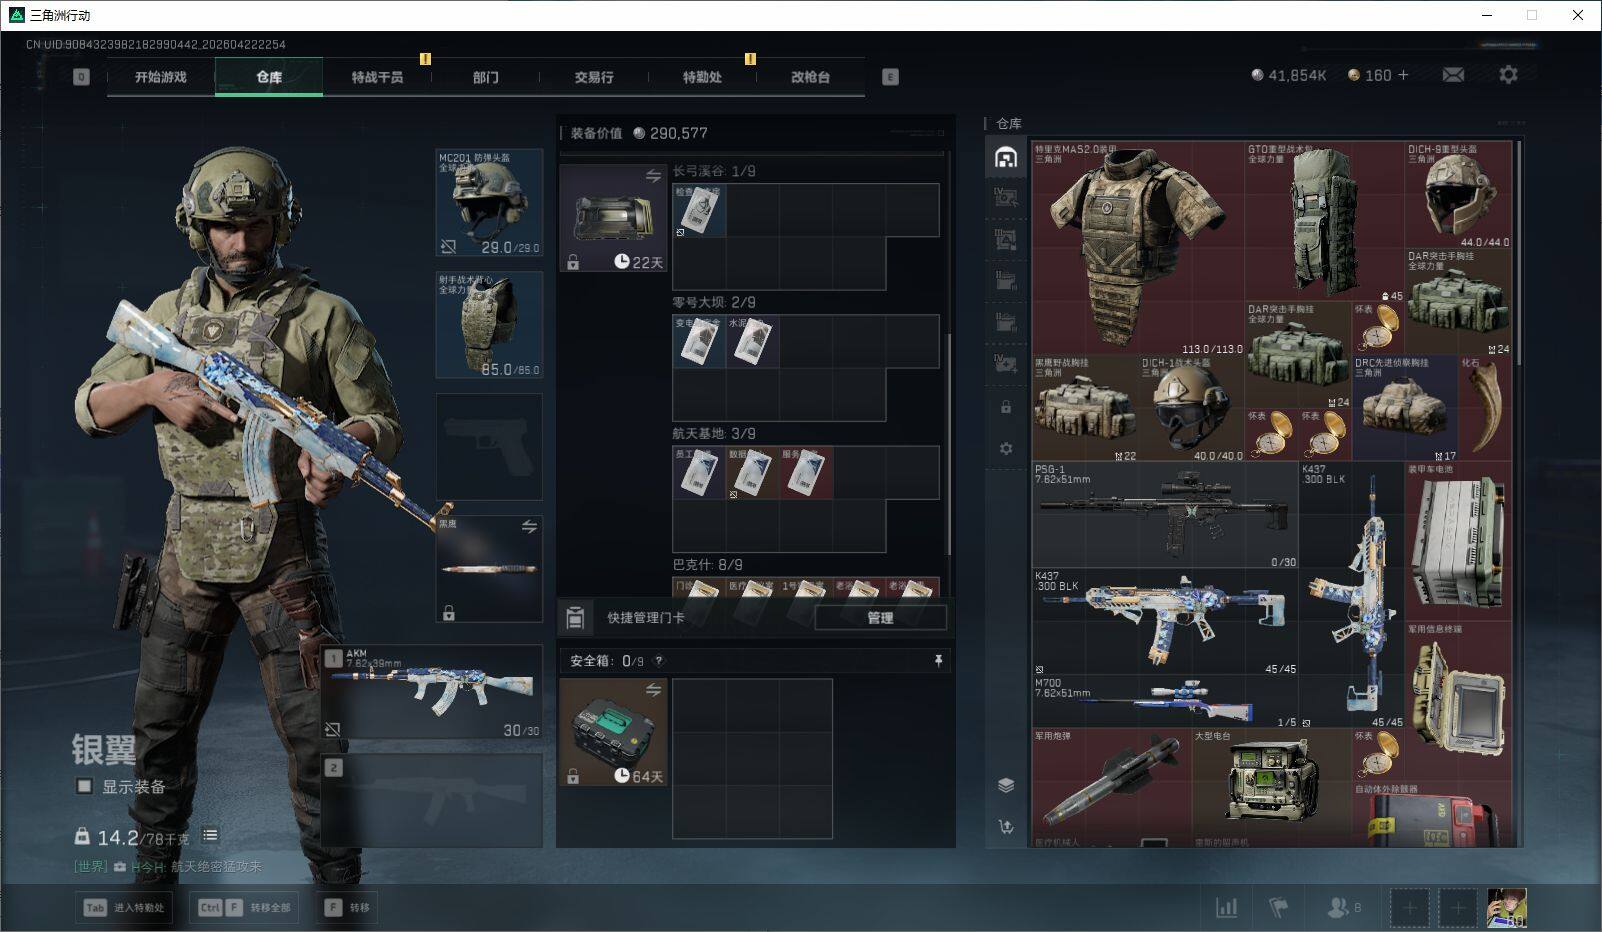The width and height of the screenshot is (1602, 932).
Task: Open the statistics bar chart icon
Action: tap(1226, 907)
